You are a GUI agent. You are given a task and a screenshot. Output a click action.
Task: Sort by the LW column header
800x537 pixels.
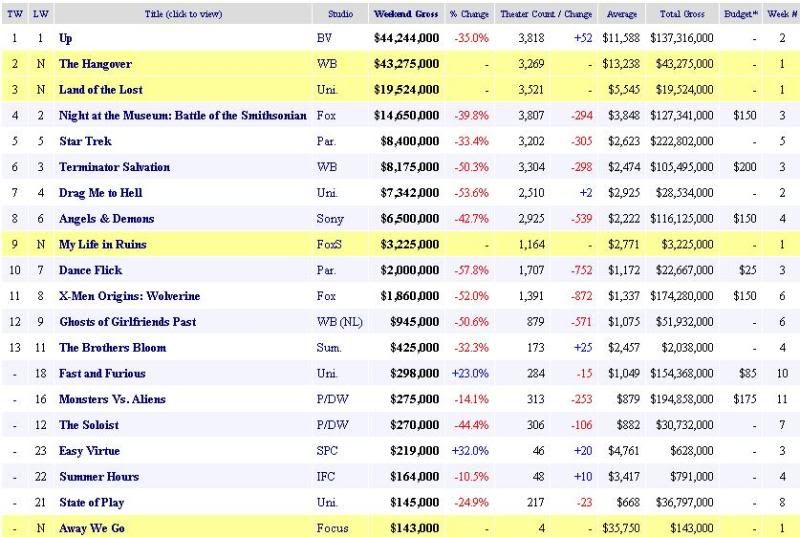point(39,15)
